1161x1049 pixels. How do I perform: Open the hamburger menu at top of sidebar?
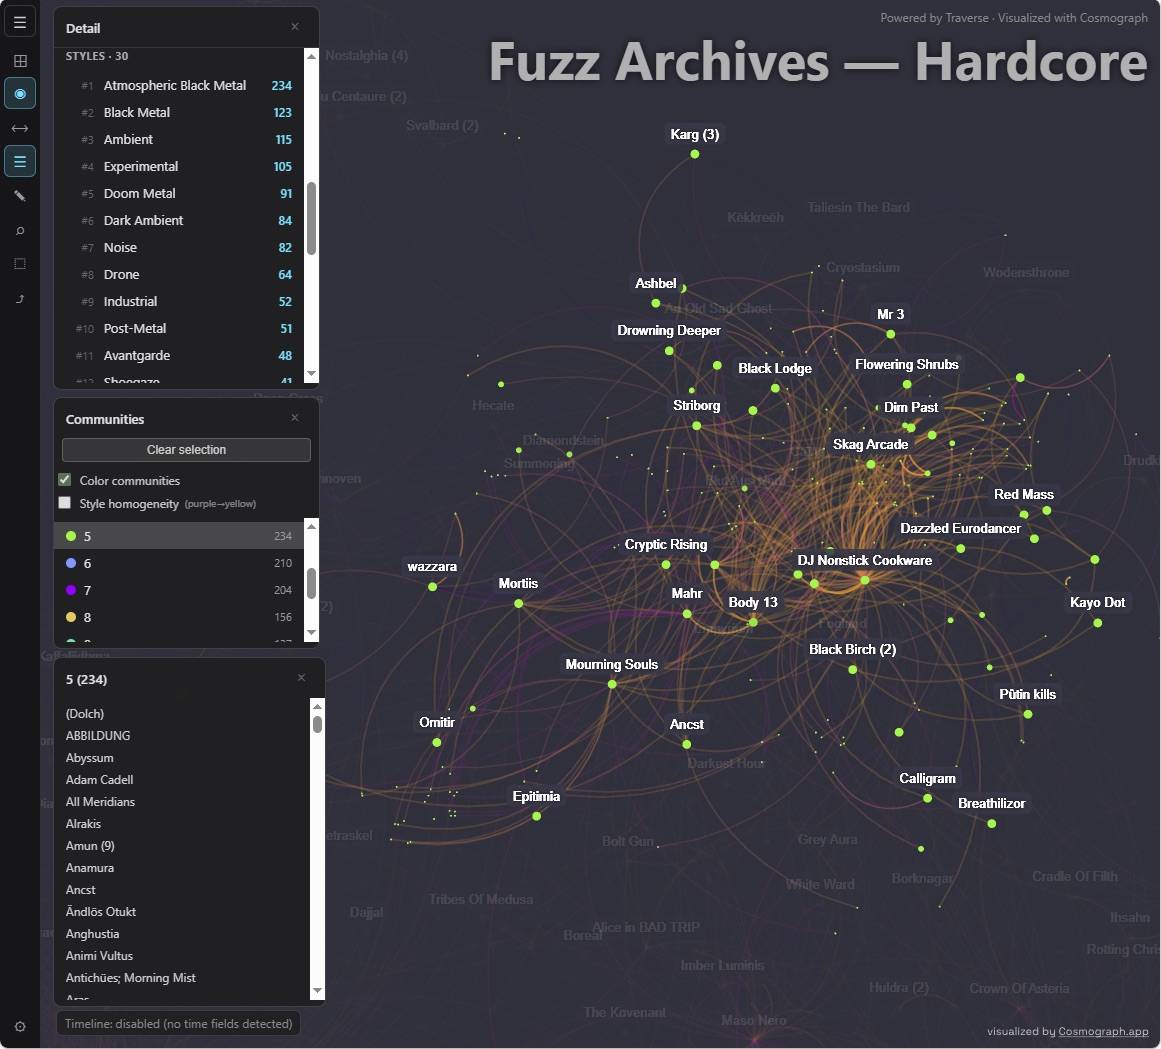(20, 22)
